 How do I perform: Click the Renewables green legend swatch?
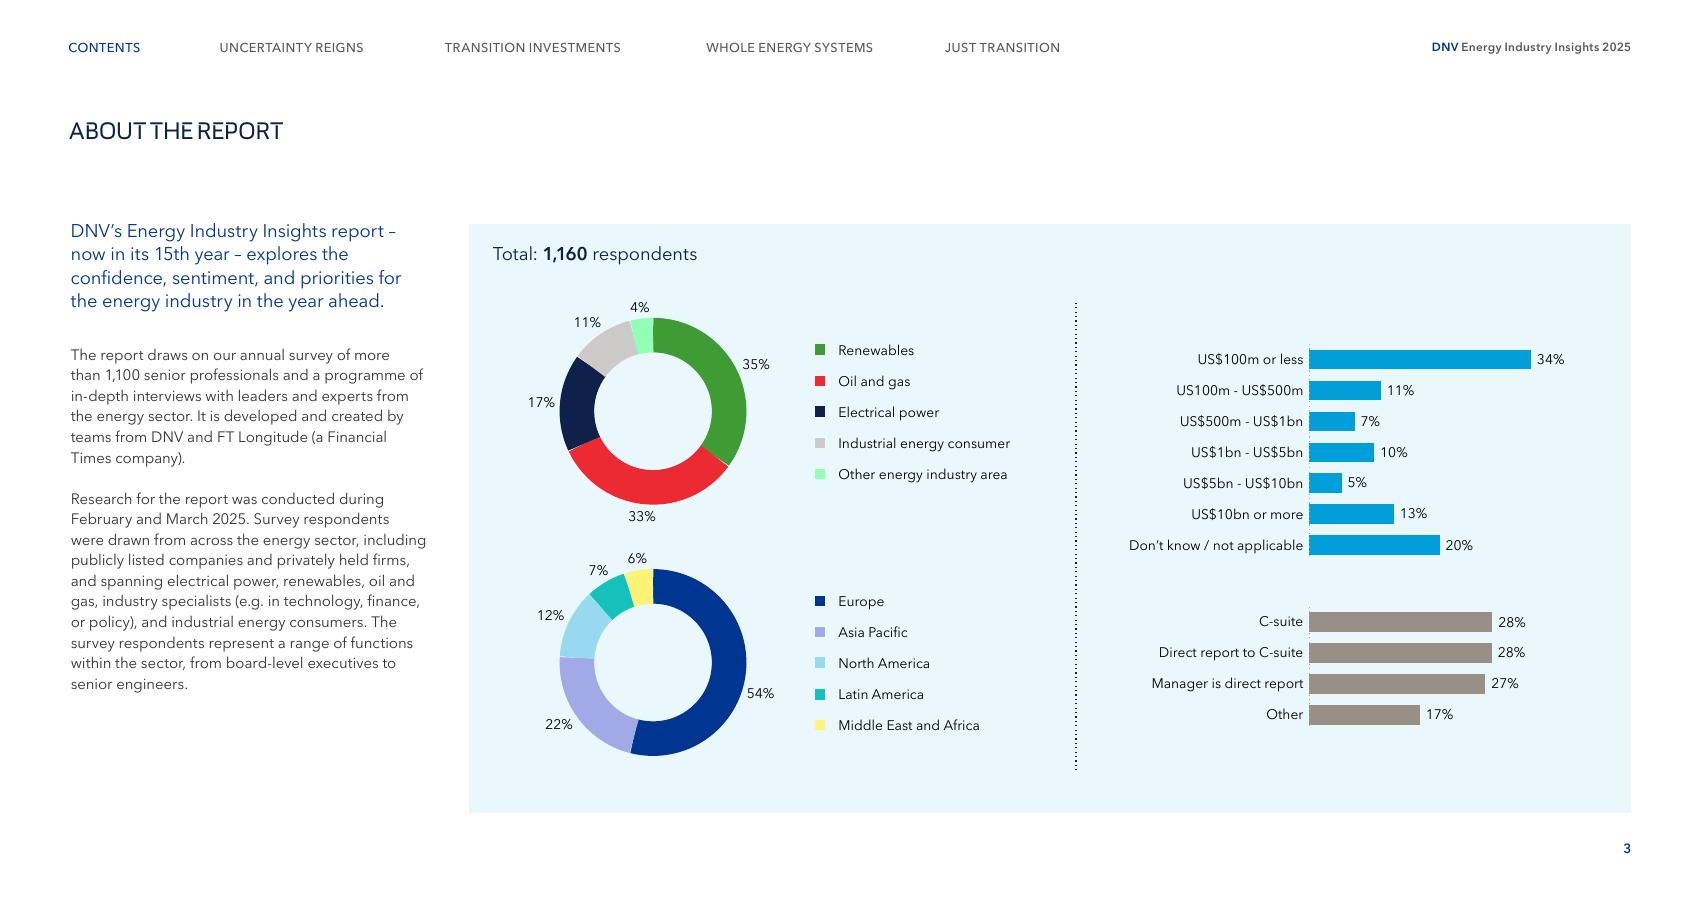[x=820, y=350]
